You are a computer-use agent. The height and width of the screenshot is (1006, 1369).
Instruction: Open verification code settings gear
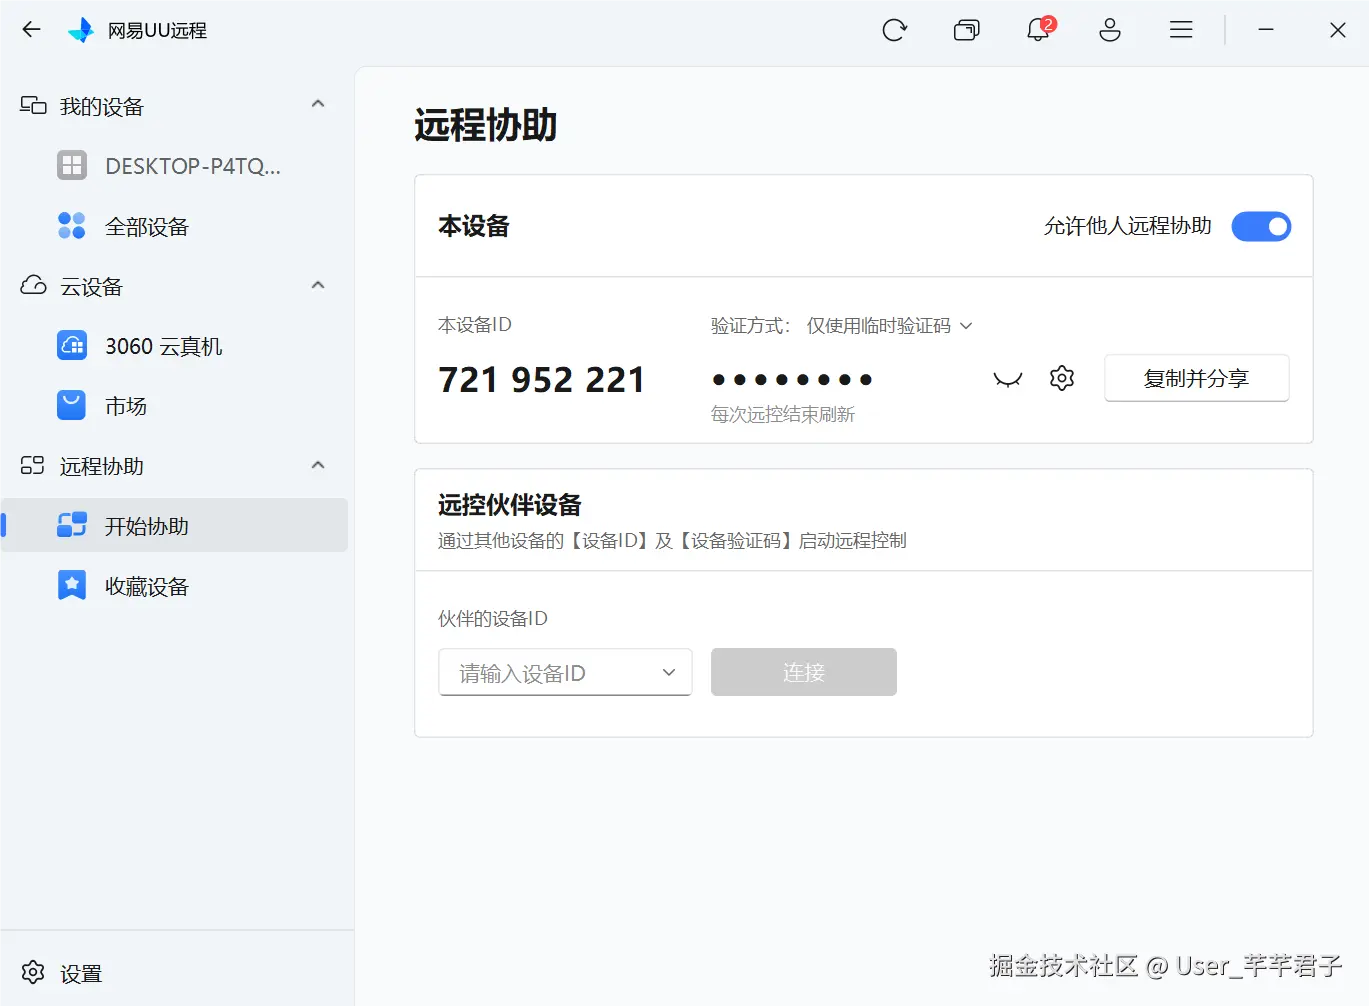pos(1062,378)
